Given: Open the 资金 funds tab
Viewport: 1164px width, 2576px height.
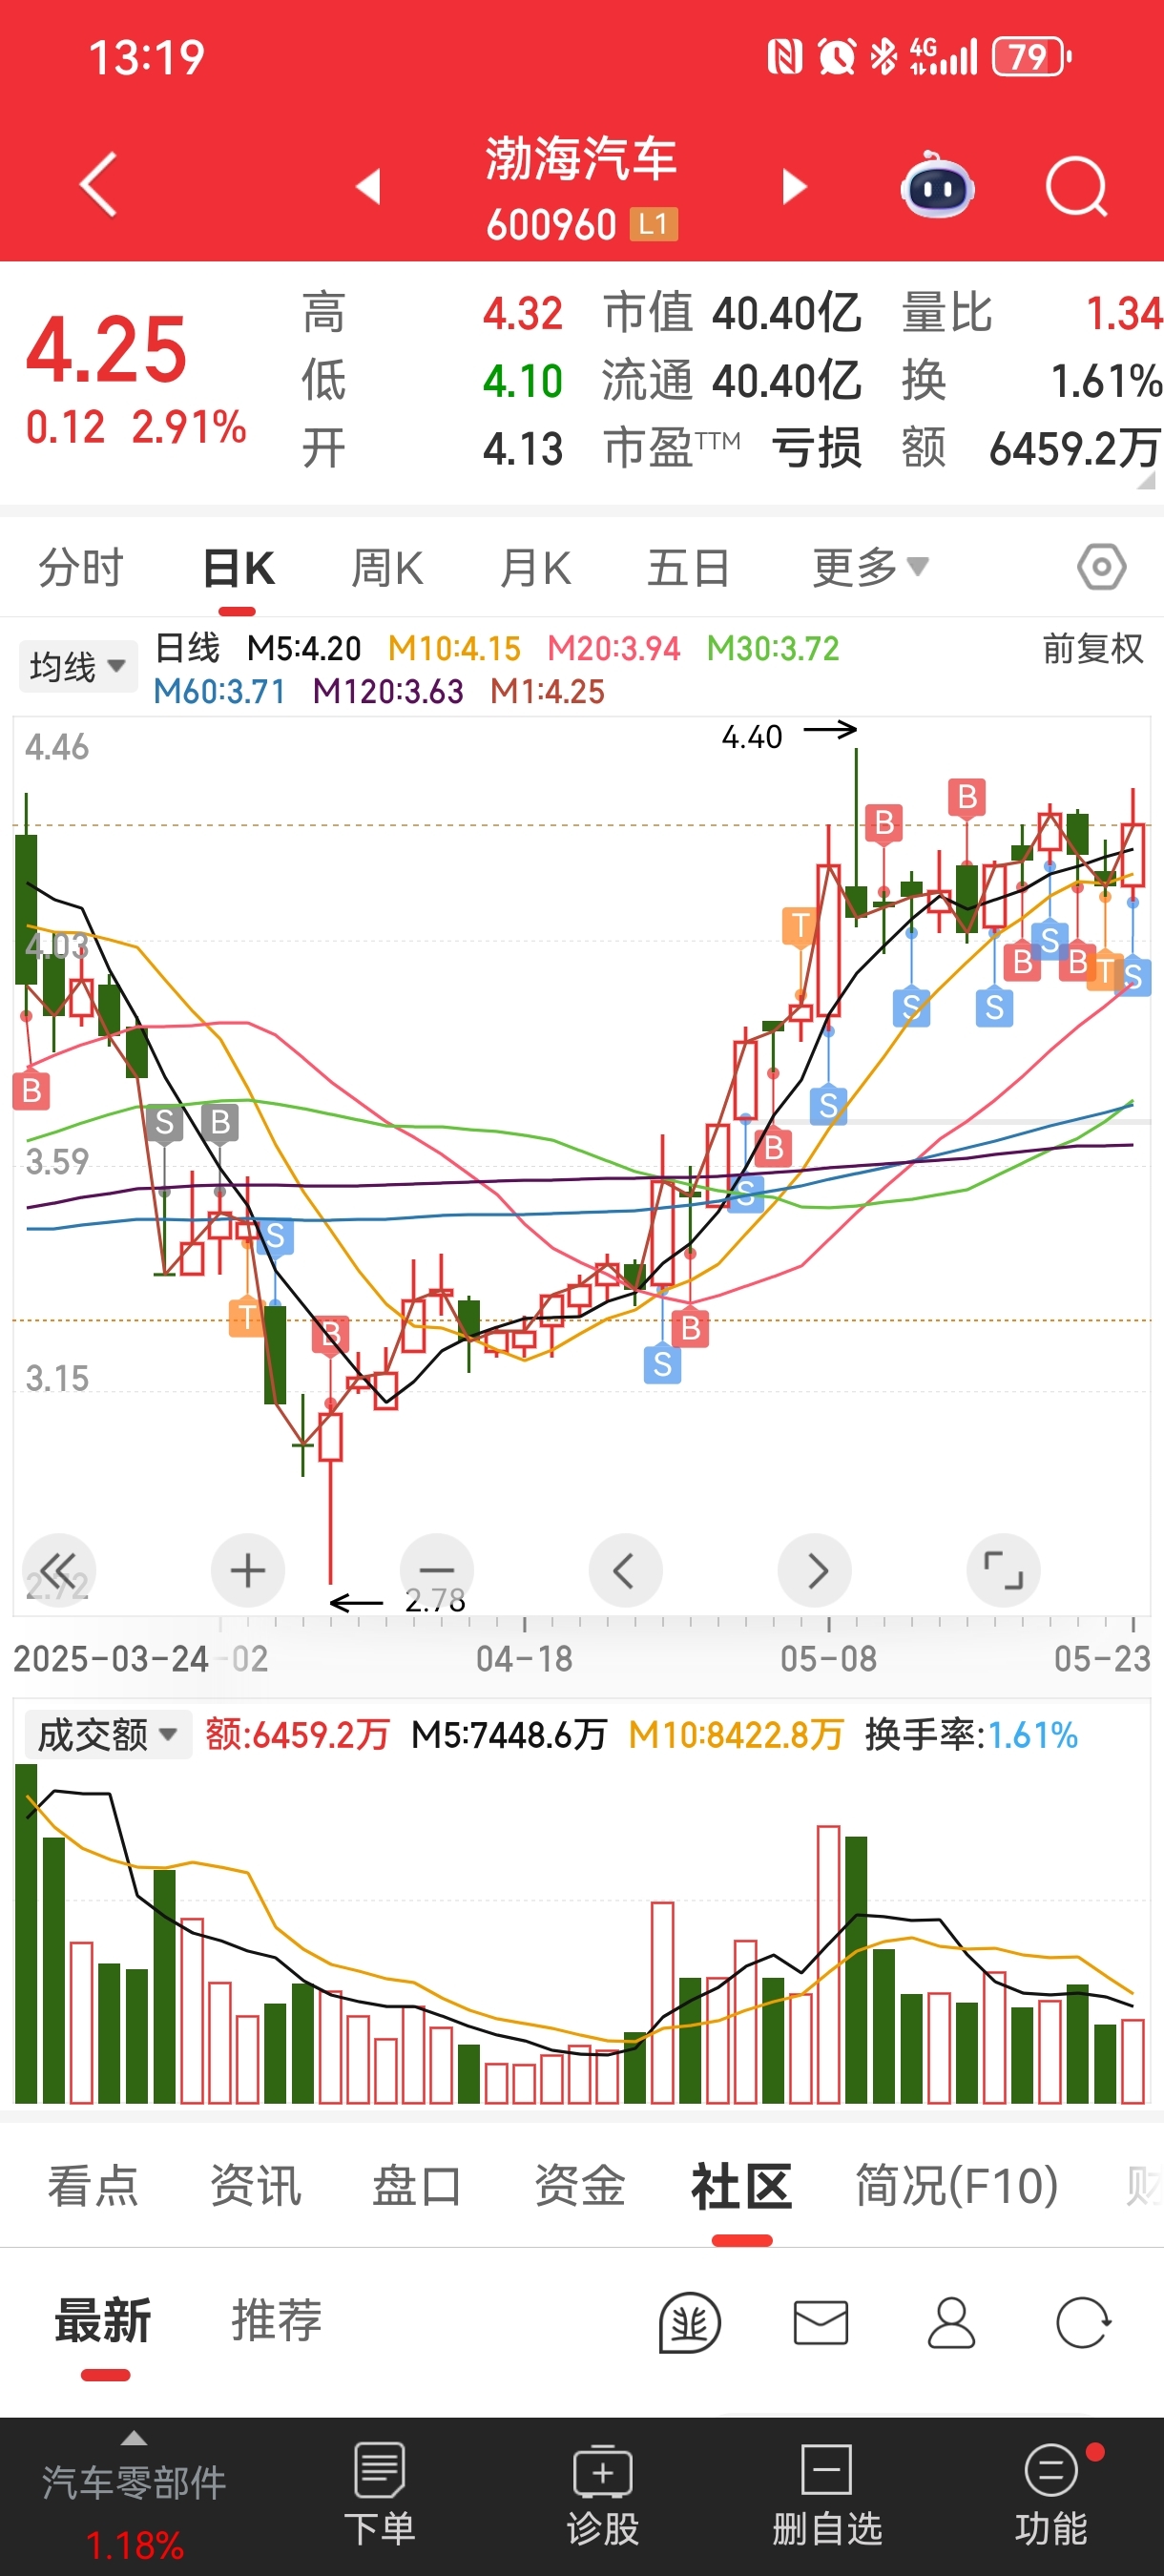Looking at the screenshot, I should 579,2185.
